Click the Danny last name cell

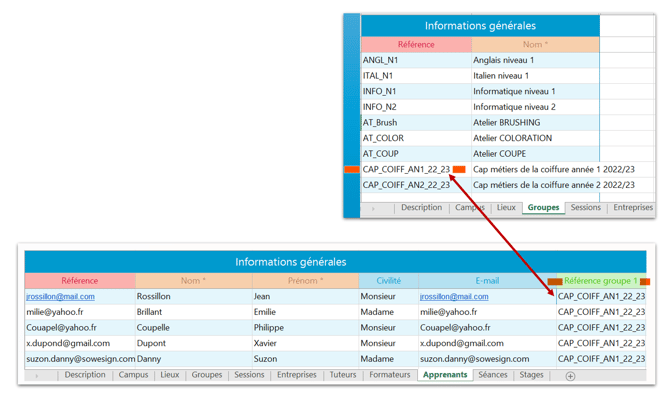tap(194, 359)
